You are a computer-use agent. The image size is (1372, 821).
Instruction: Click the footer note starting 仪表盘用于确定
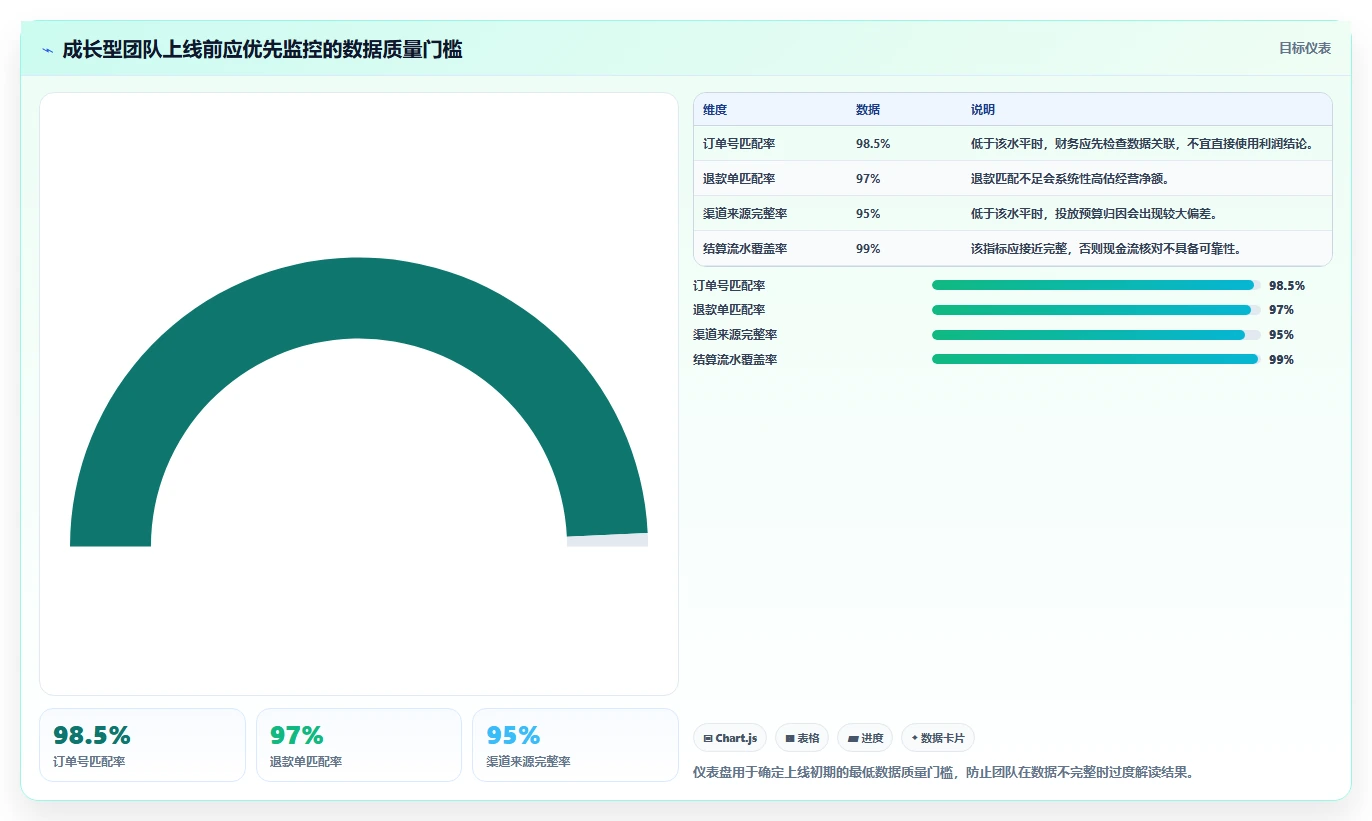(943, 772)
